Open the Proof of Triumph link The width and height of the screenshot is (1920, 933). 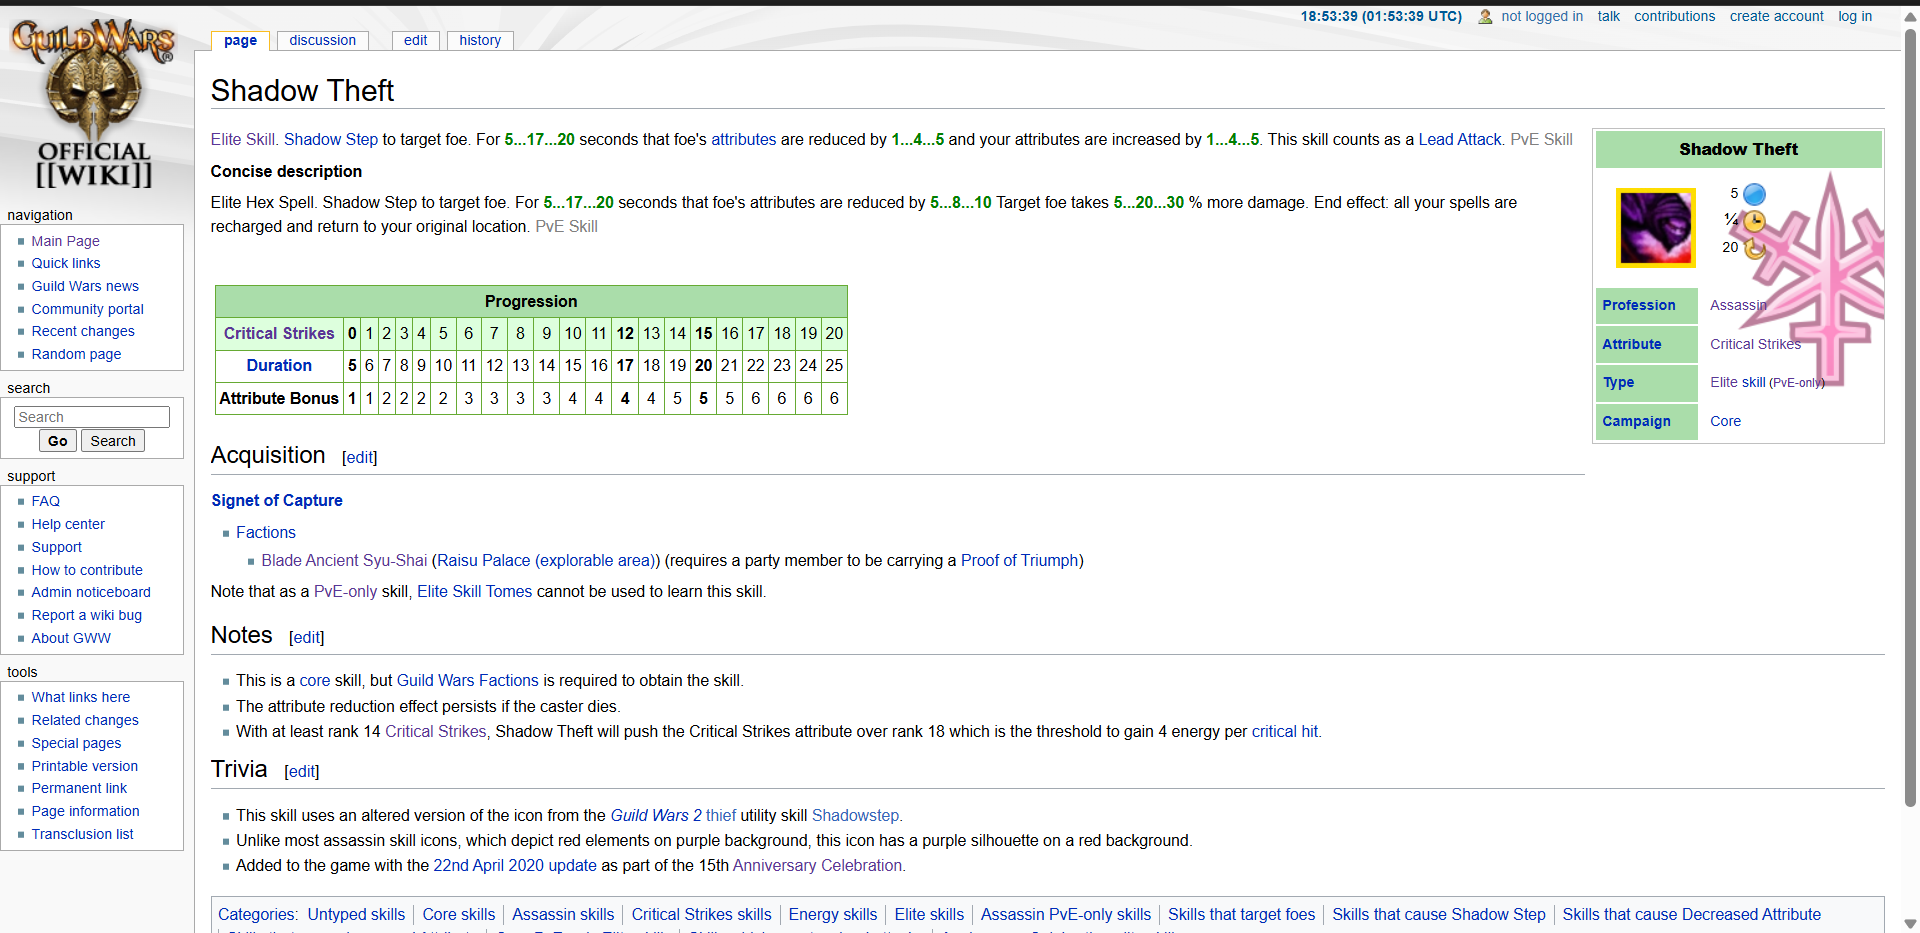1020,560
